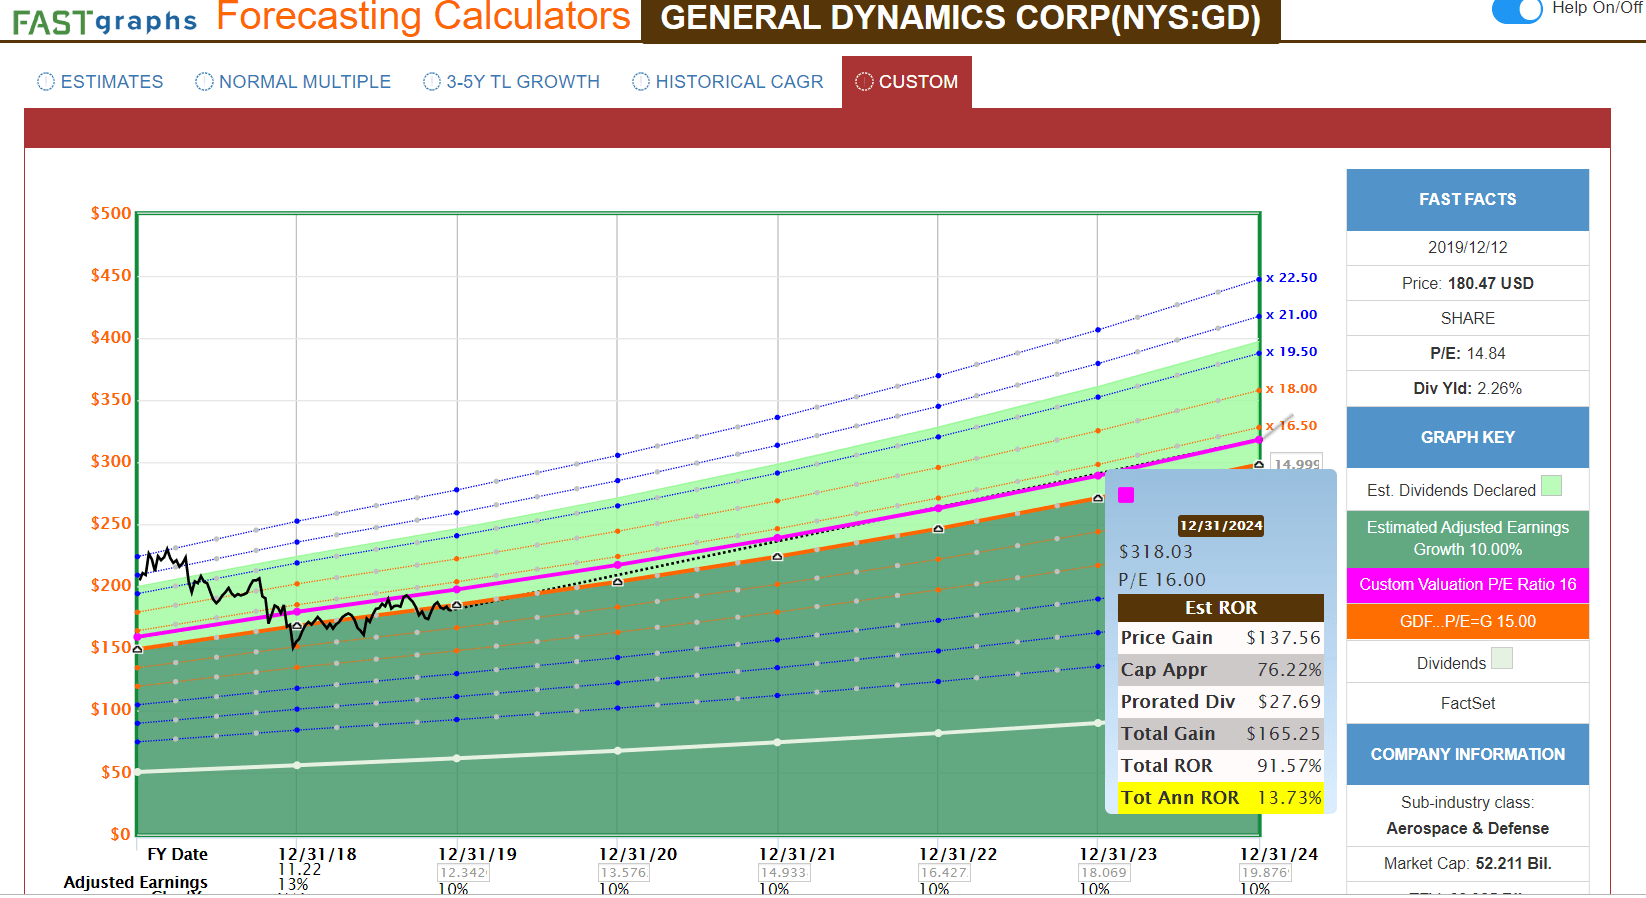Click the $500 y-axis label
Image resolution: width=1646 pixels, height=898 pixels.
(111, 213)
